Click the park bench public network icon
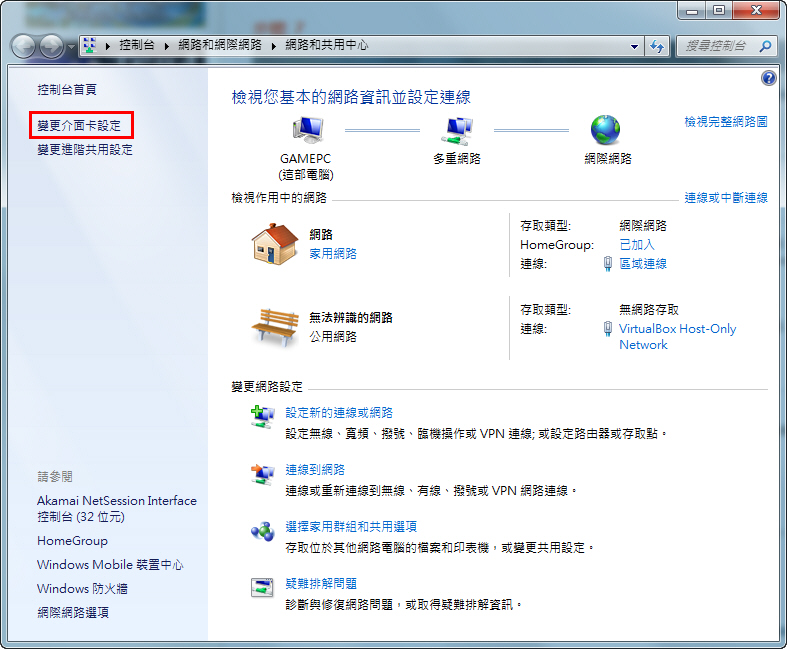787x649 pixels. [x=276, y=324]
